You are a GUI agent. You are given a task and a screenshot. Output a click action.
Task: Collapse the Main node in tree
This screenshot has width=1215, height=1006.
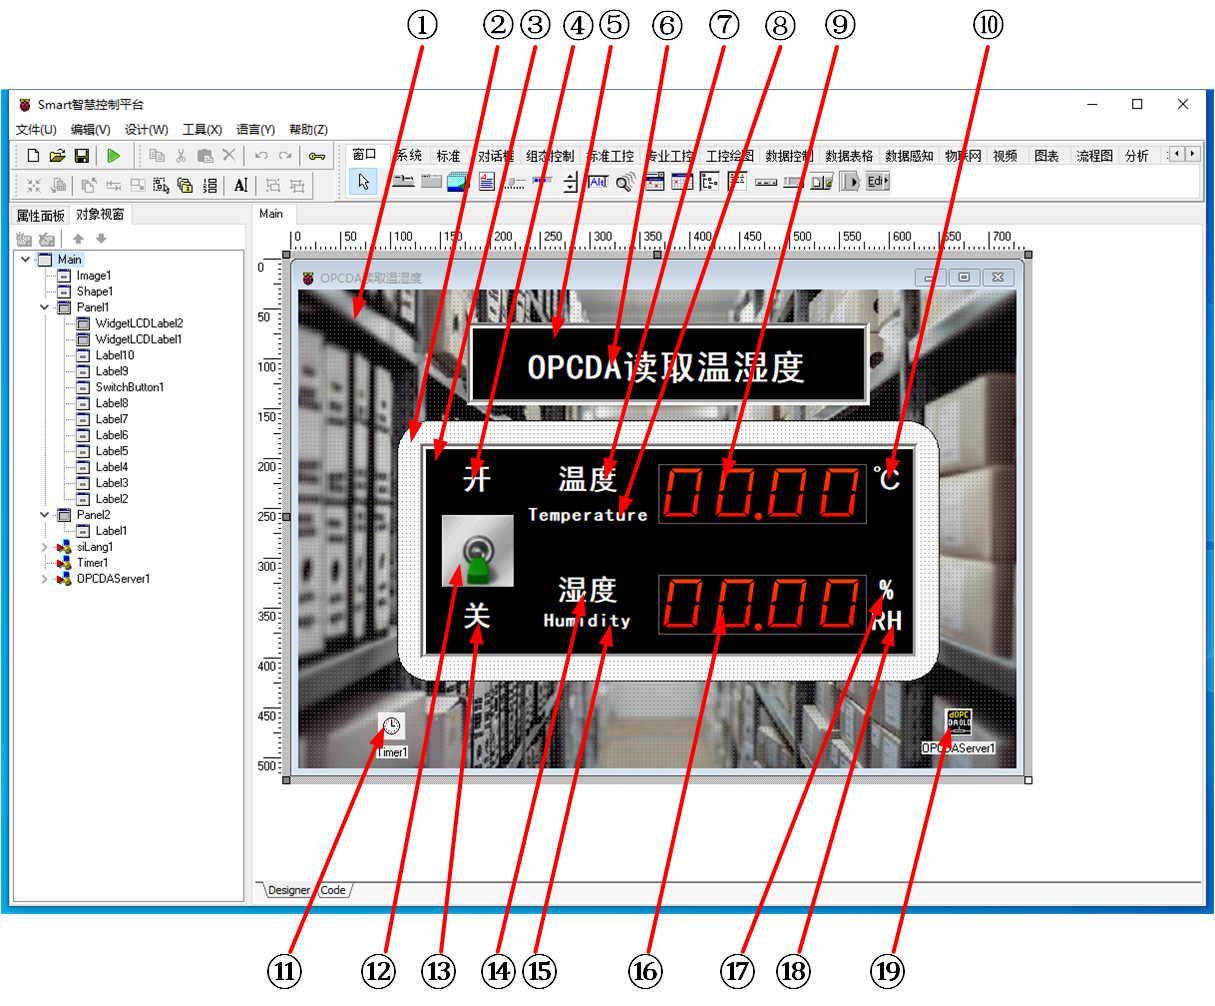(x=26, y=259)
